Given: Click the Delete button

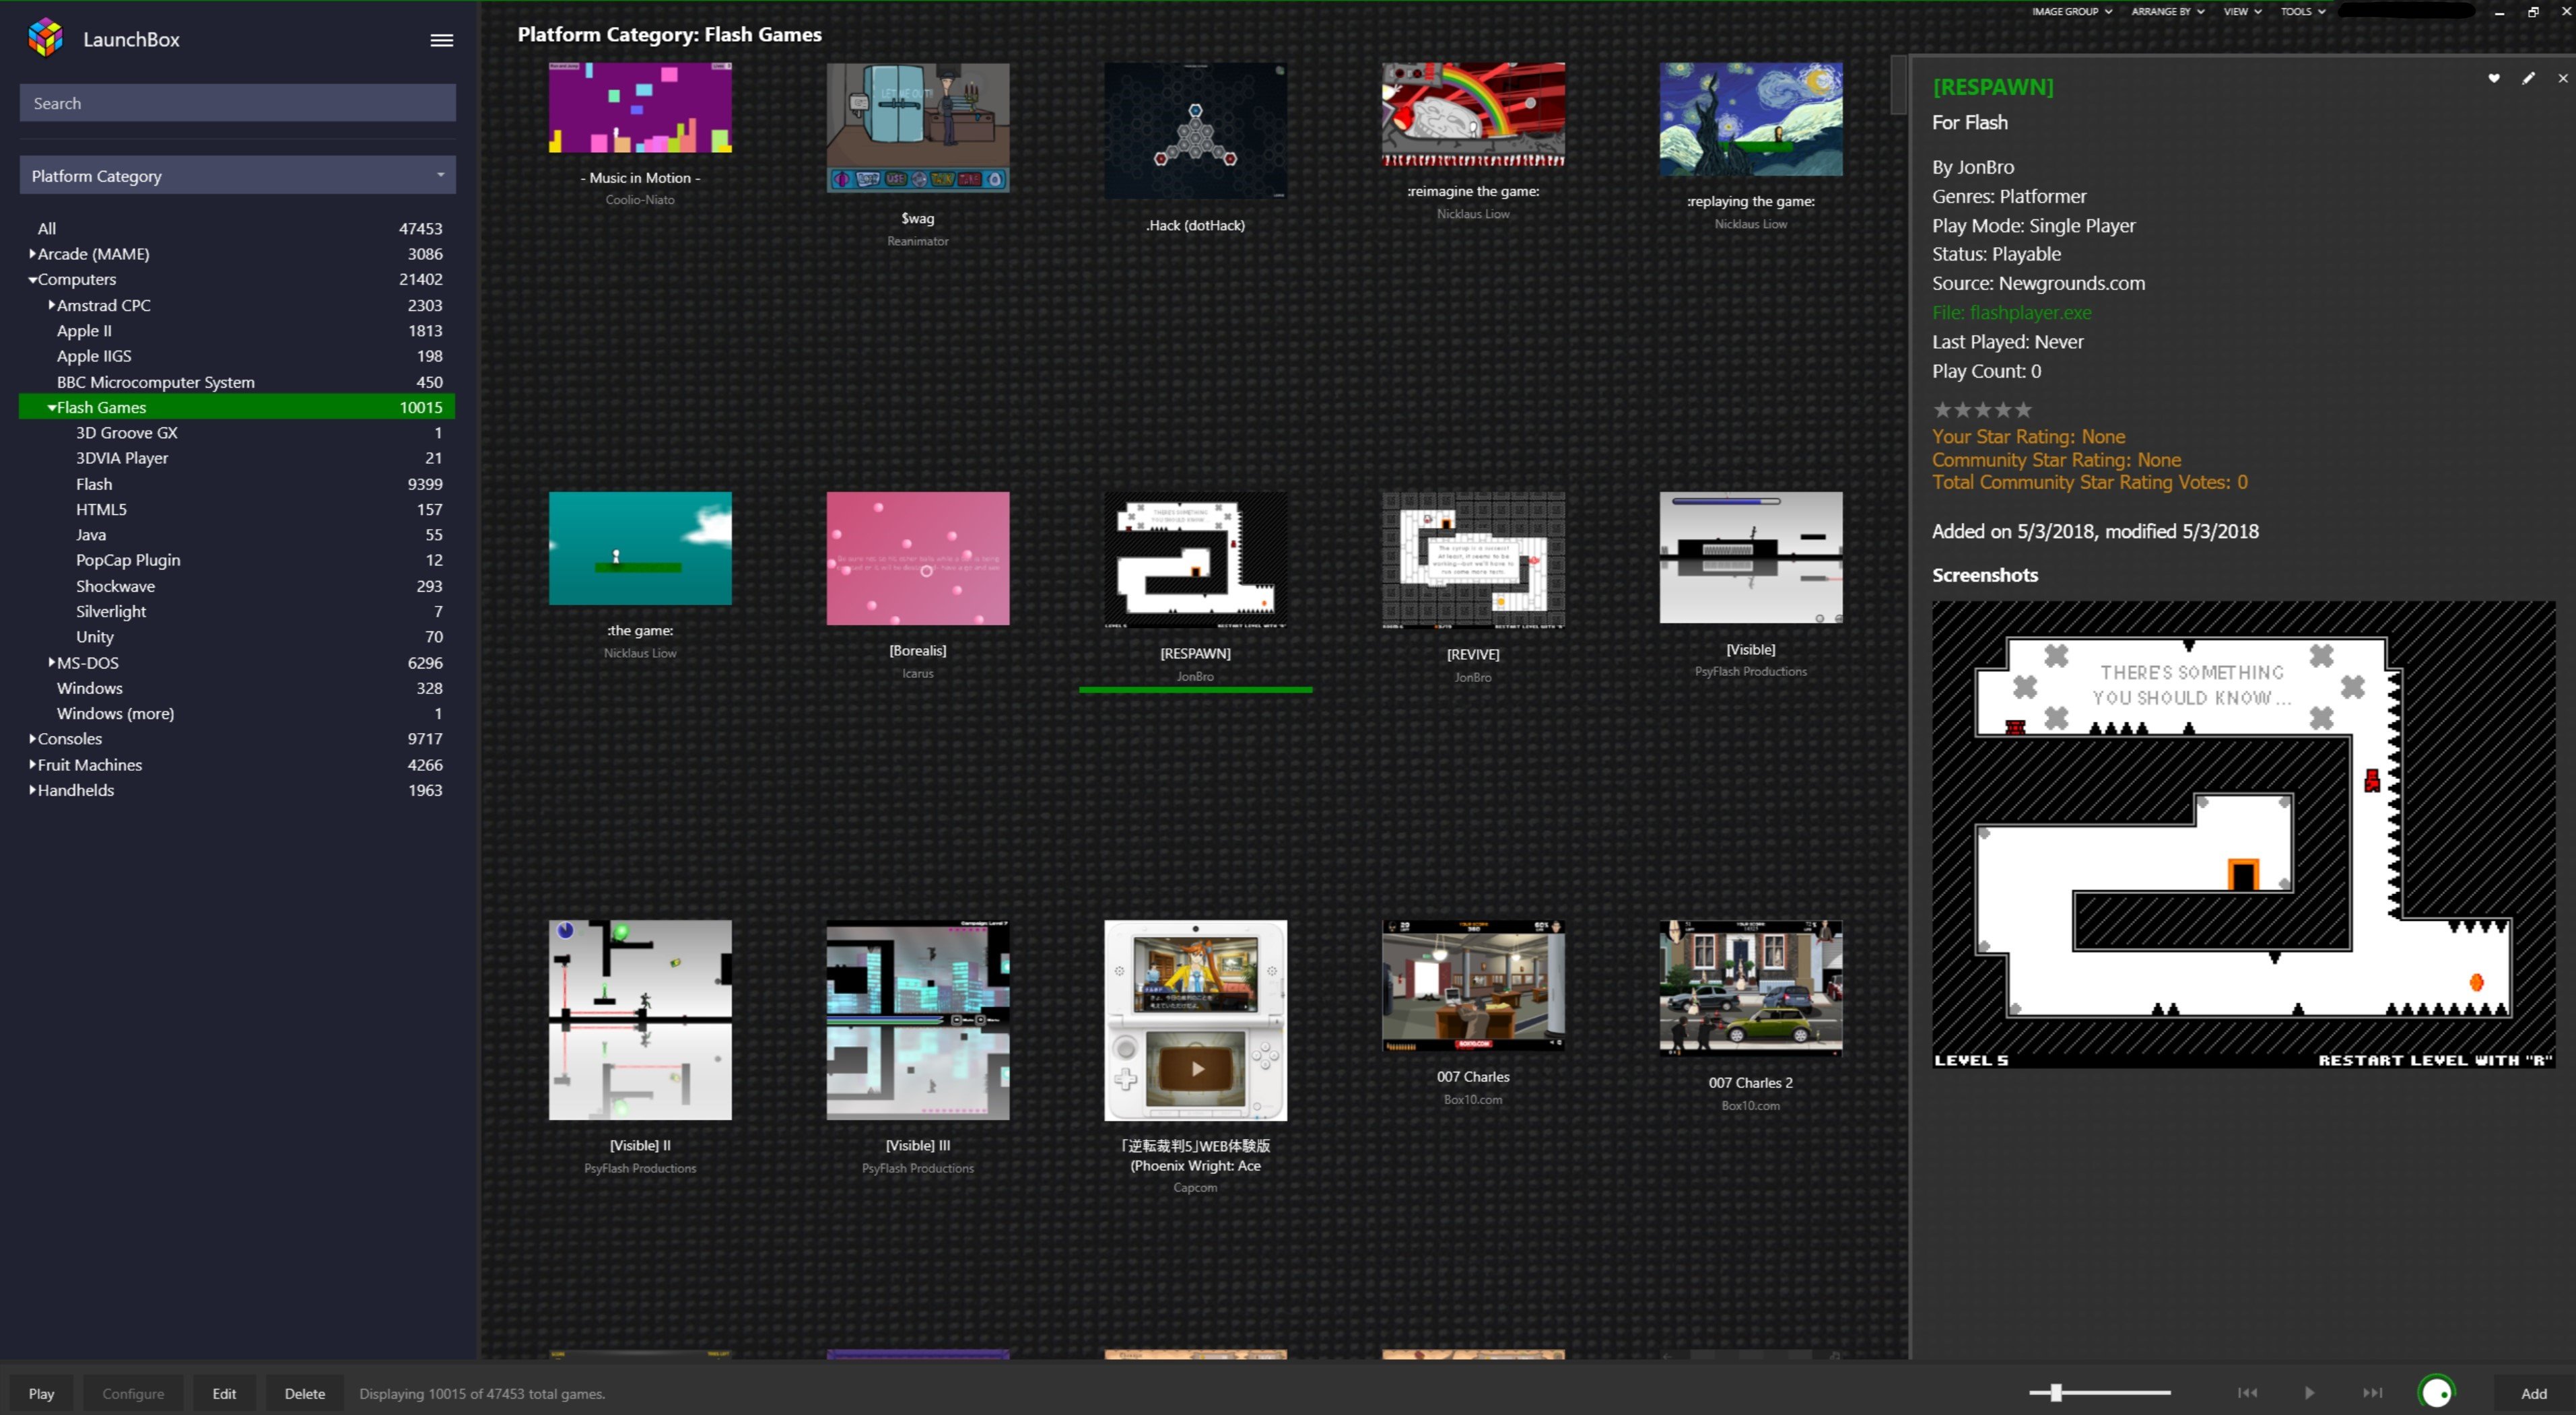Looking at the screenshot, I should pyautogui.click(x=304, y=1393).
